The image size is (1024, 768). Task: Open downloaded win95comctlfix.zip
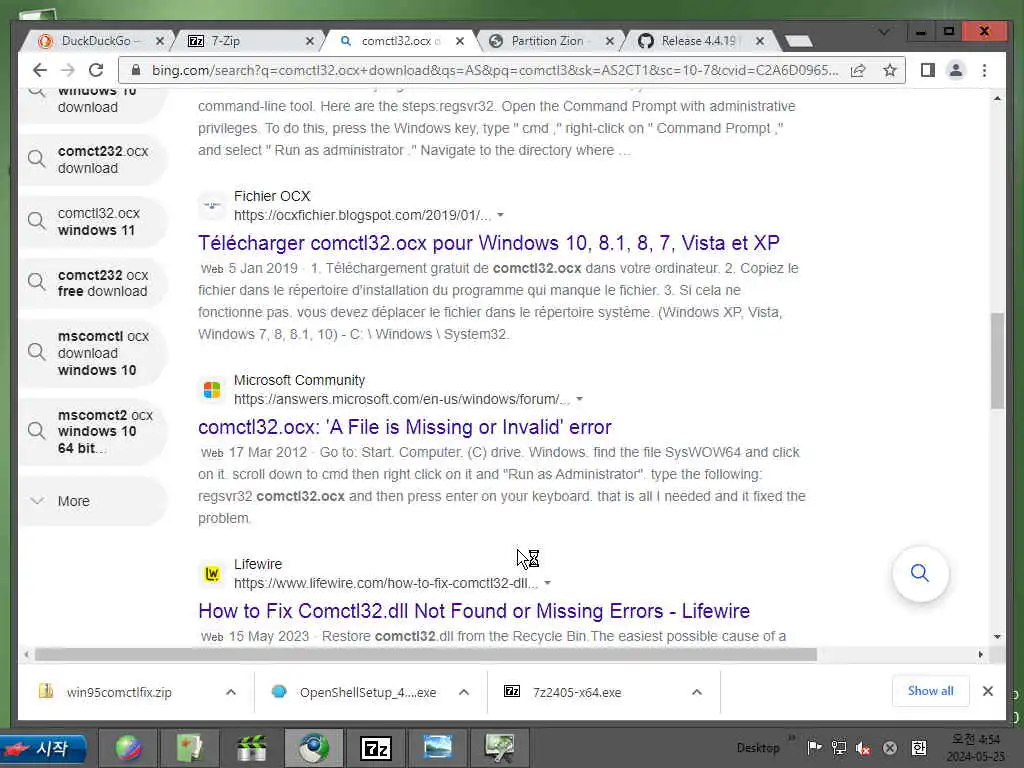click(x=119, y=693)
